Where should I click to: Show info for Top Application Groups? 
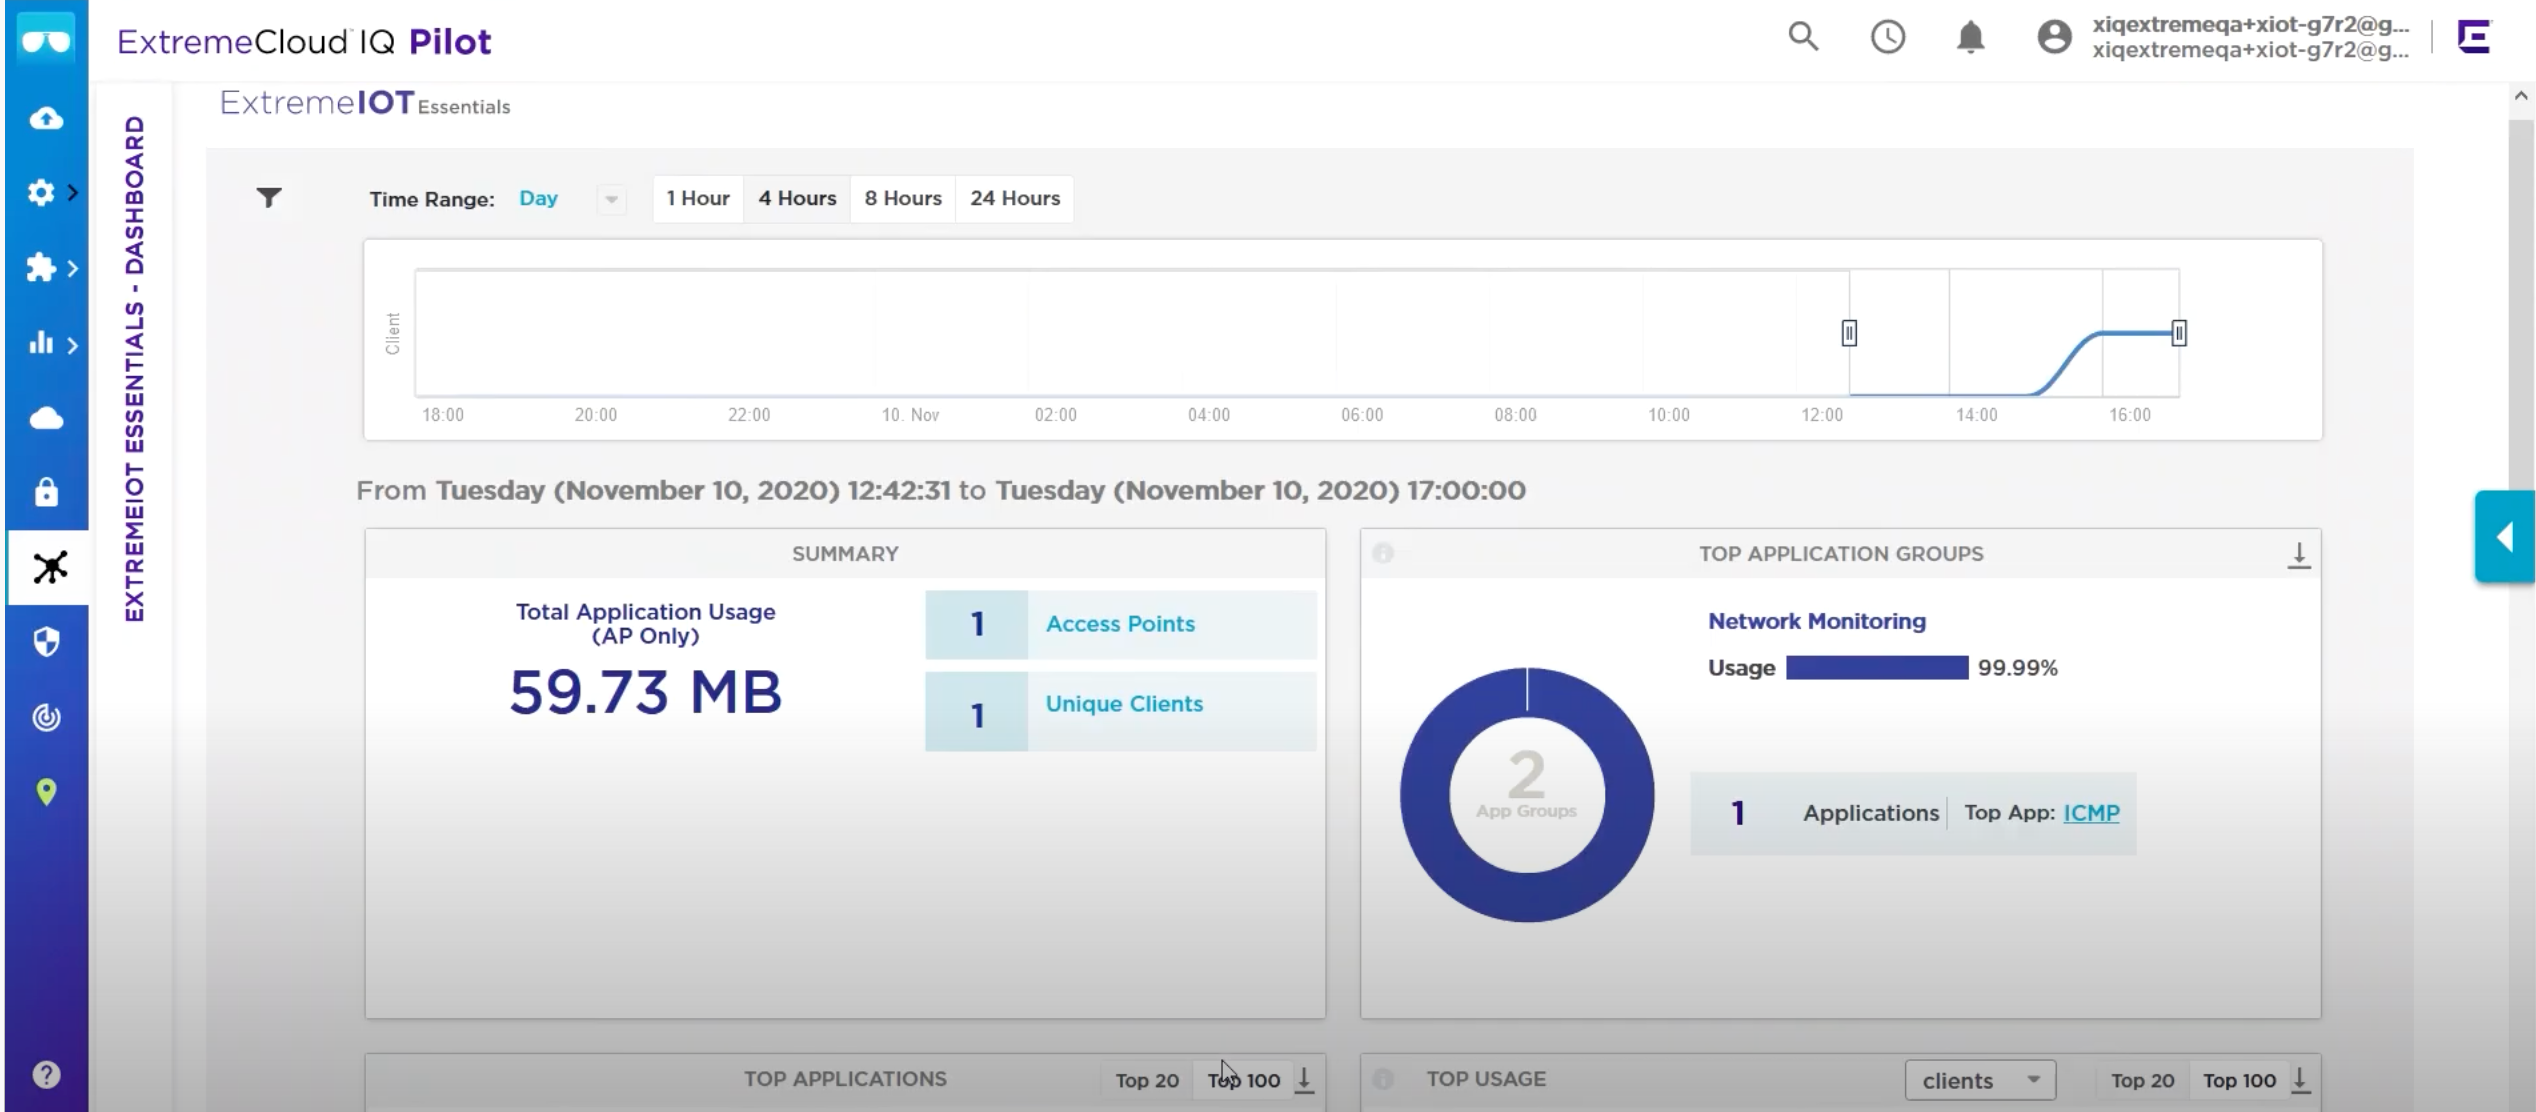[1383, 553]
